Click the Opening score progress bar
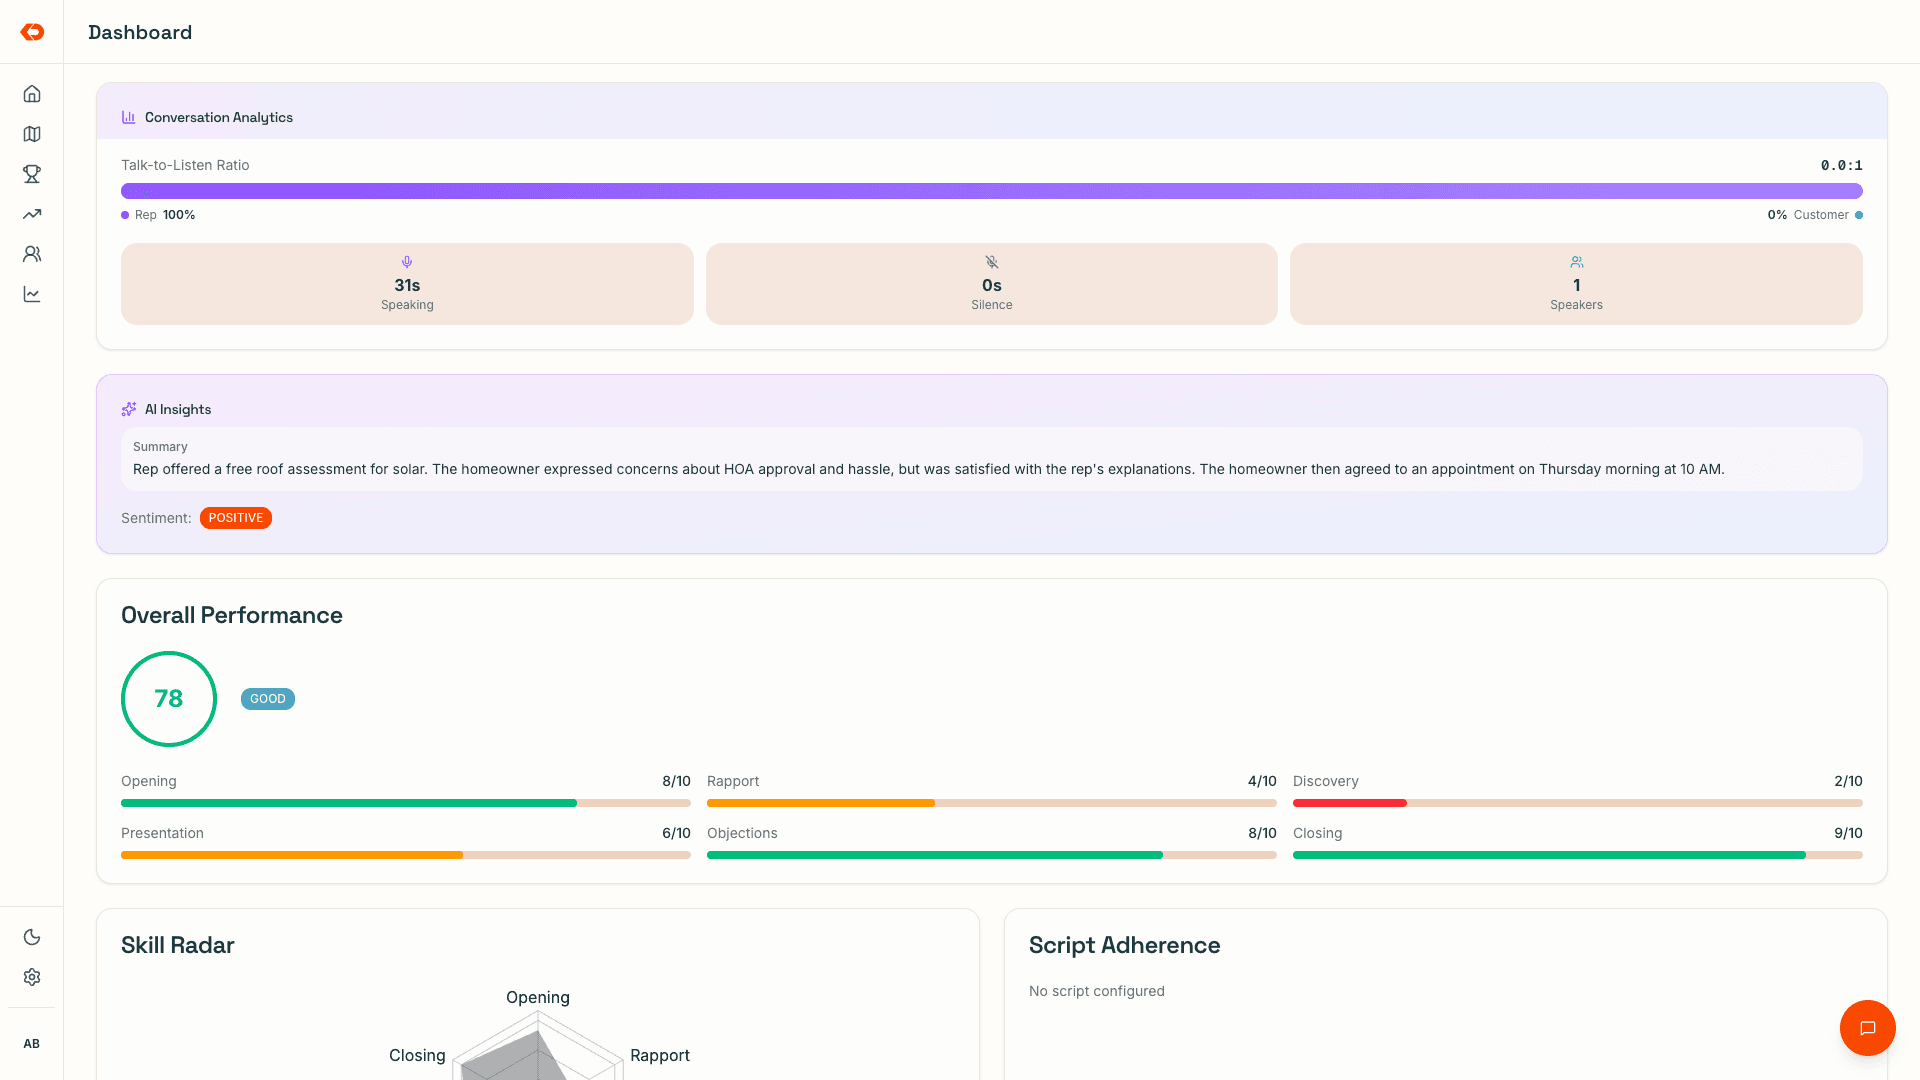This screenshot has height=1080, width=1920. [x=406, y=803]
